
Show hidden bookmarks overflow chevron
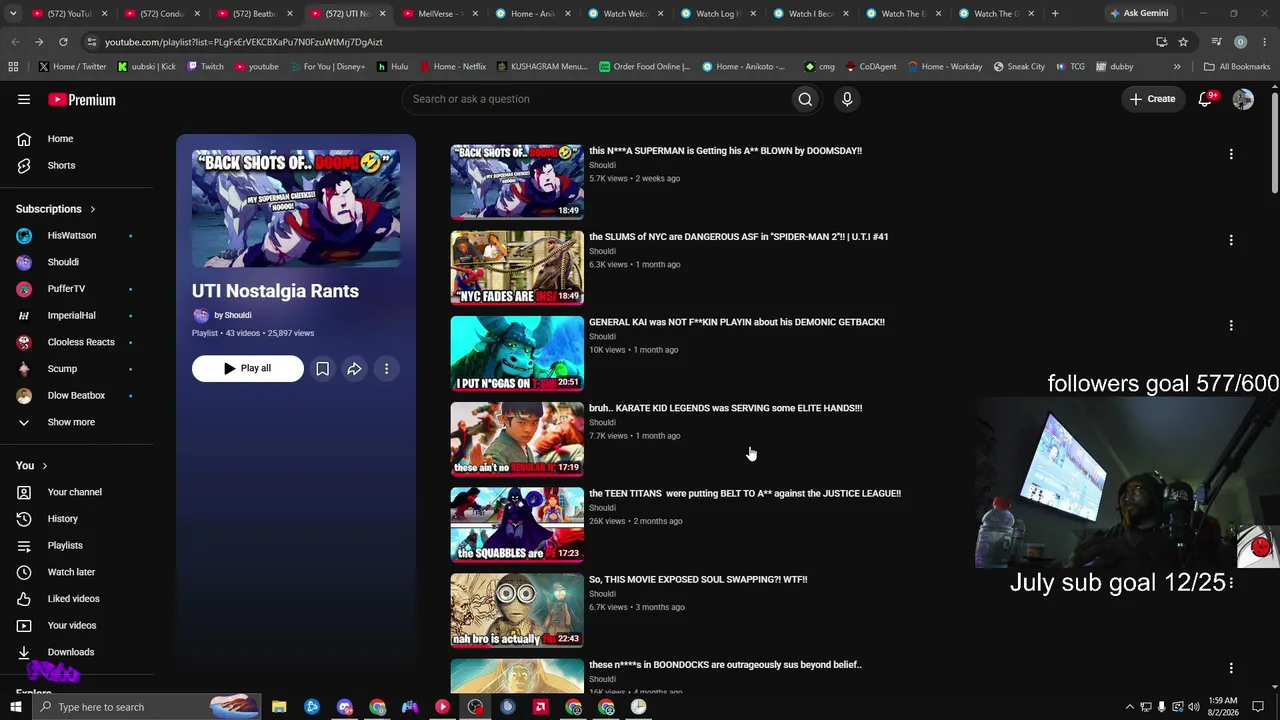click(1177, 67)
